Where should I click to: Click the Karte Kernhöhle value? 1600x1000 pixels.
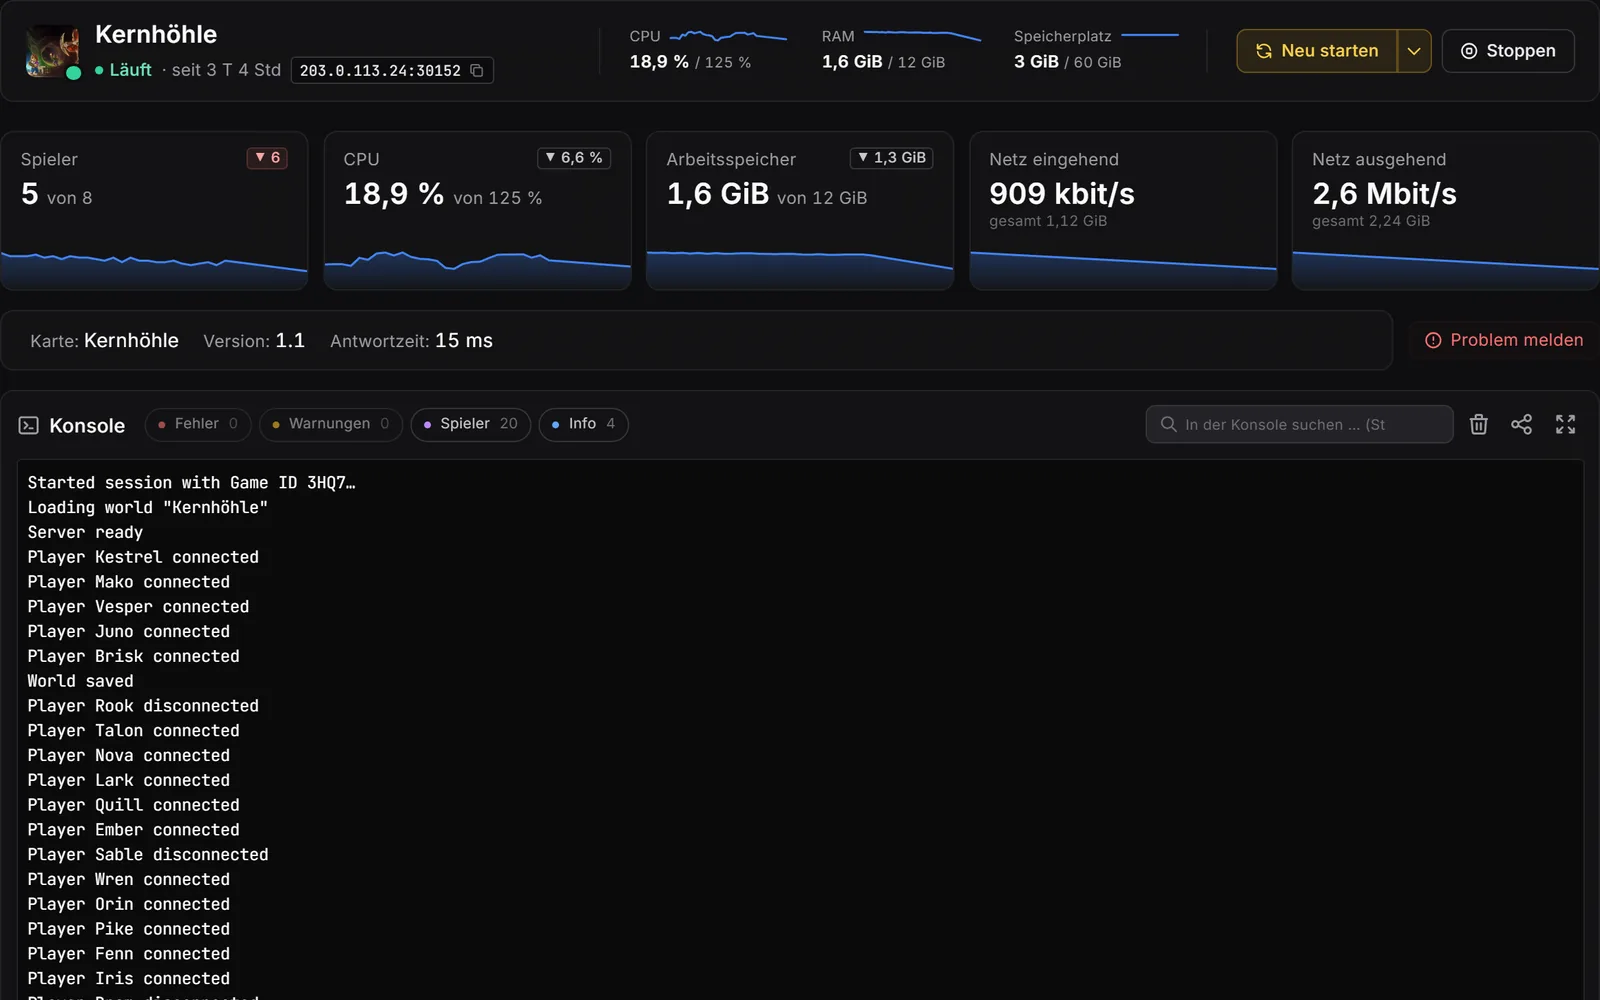131,341
